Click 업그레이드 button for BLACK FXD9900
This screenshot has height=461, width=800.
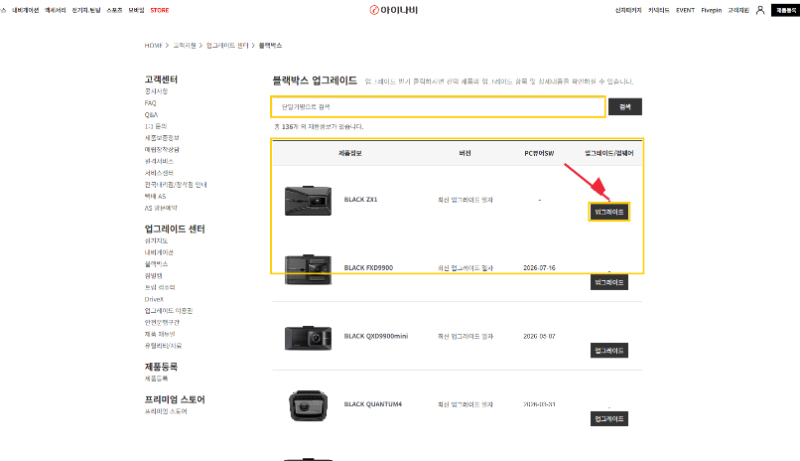pos(609,282)
